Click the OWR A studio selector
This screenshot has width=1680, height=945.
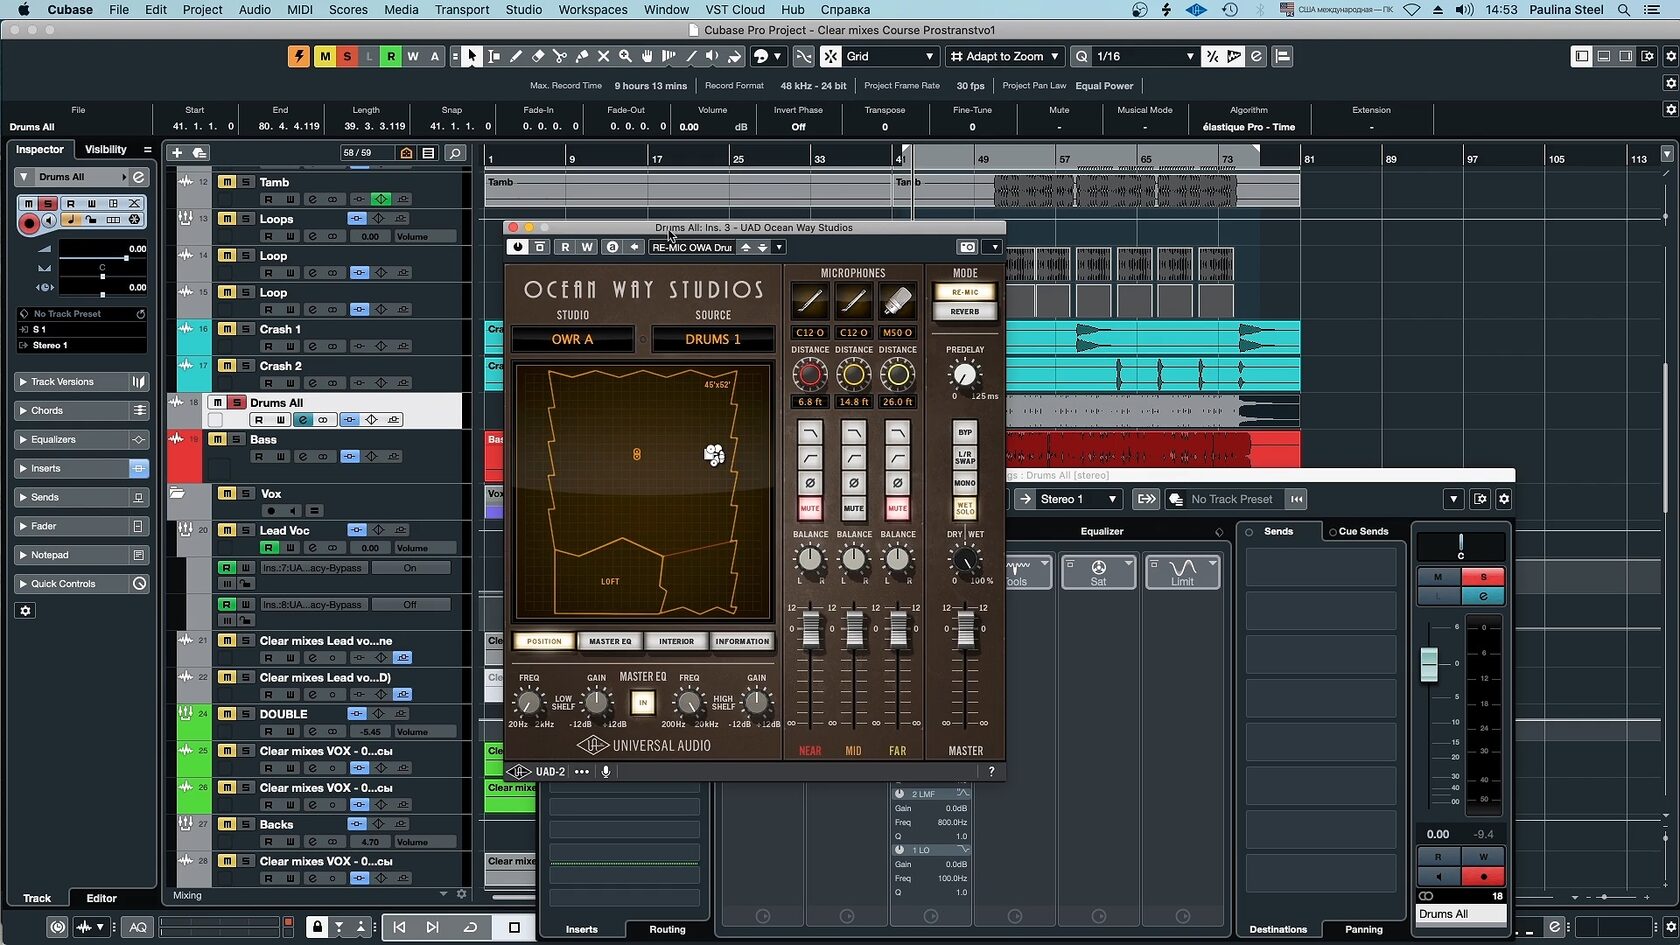pos(572,339)
